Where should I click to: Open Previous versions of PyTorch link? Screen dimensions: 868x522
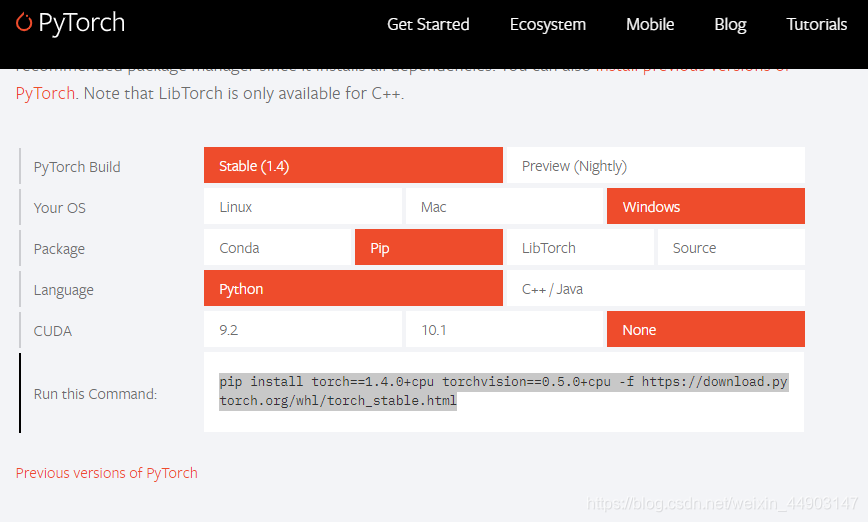click(x=106, y=473)
